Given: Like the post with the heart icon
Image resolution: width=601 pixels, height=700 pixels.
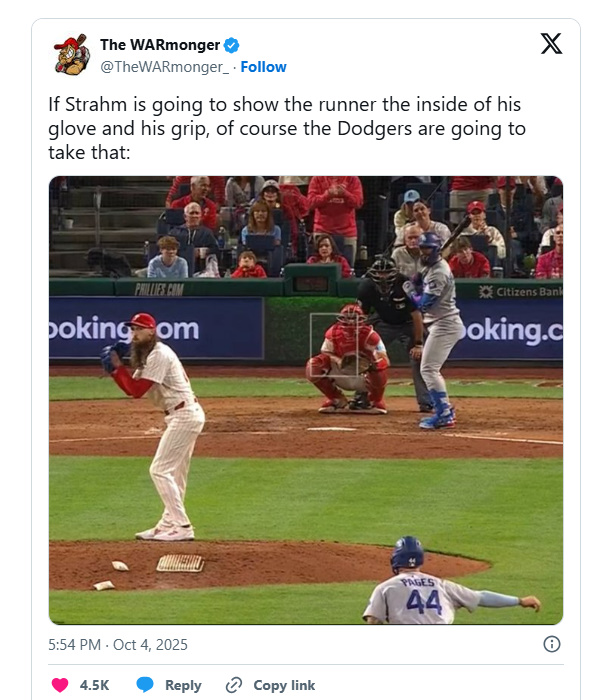Looking at the screenshot, I should click(x=60, y=685).
